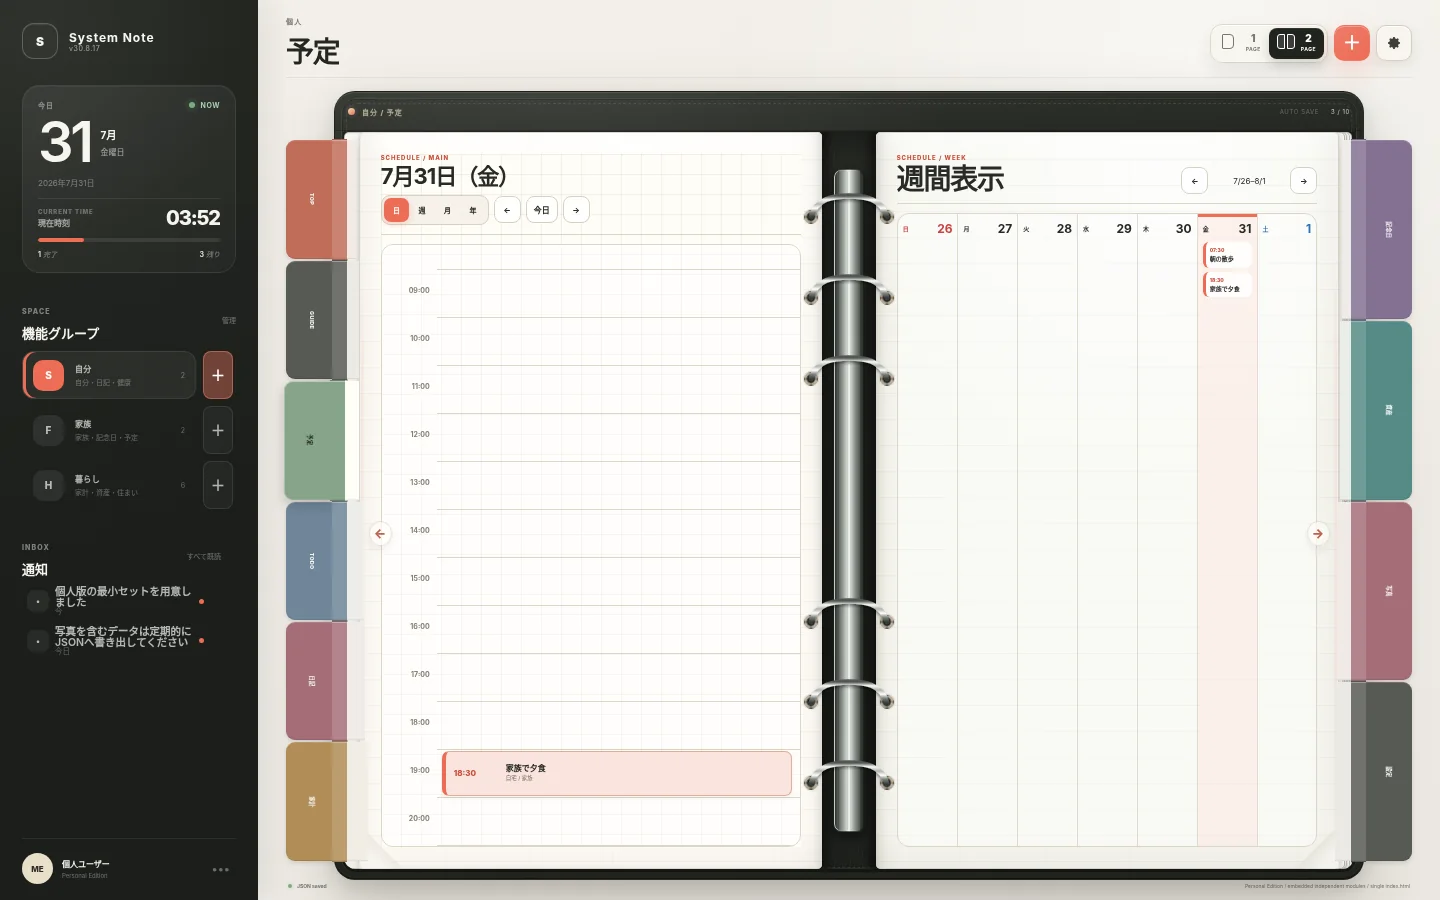Click the System Note S logo
Image resolution: width=1440 pixels, height=900 pixels.
40,41
